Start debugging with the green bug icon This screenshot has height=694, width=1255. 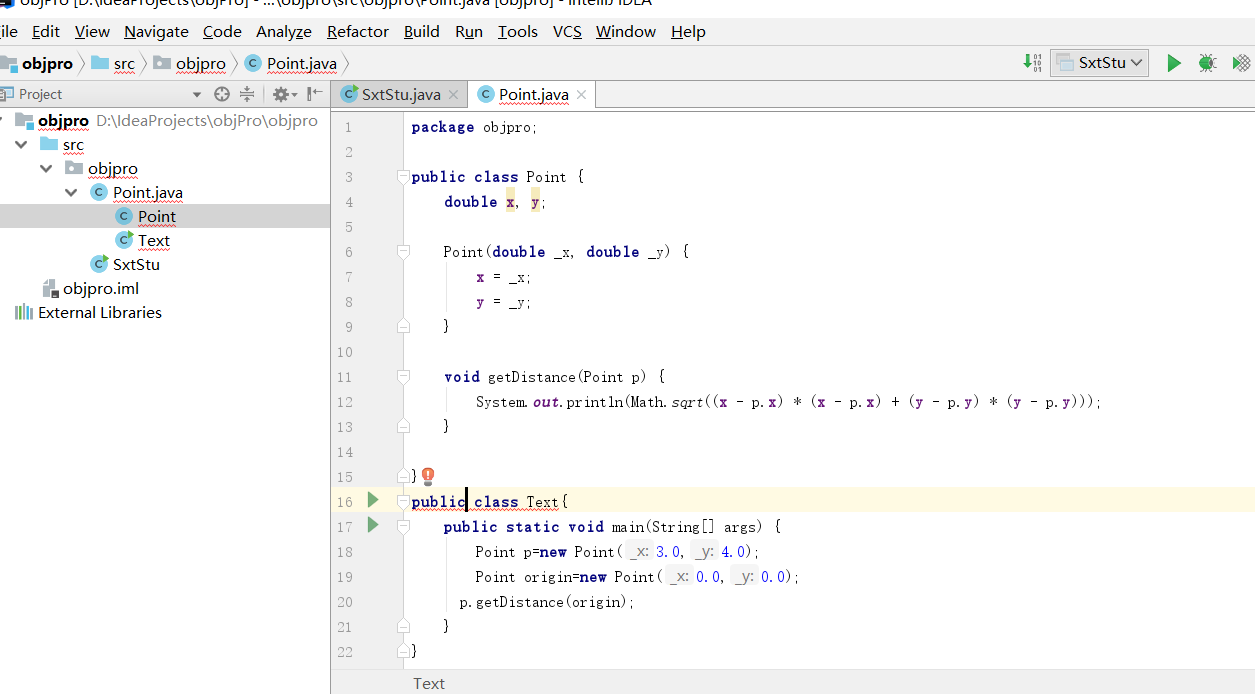[1207, 63]
